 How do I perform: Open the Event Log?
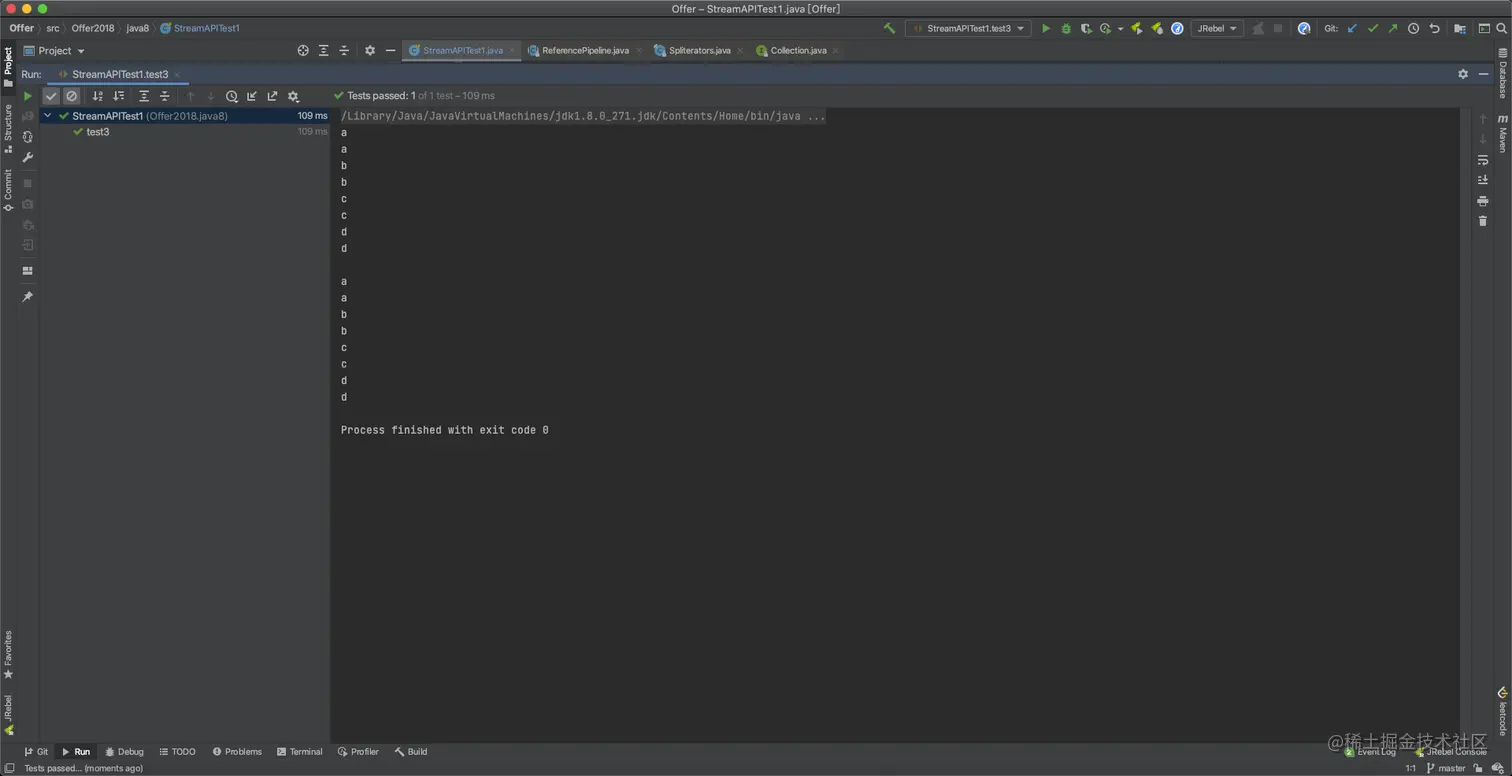[x=1370, y=751]
